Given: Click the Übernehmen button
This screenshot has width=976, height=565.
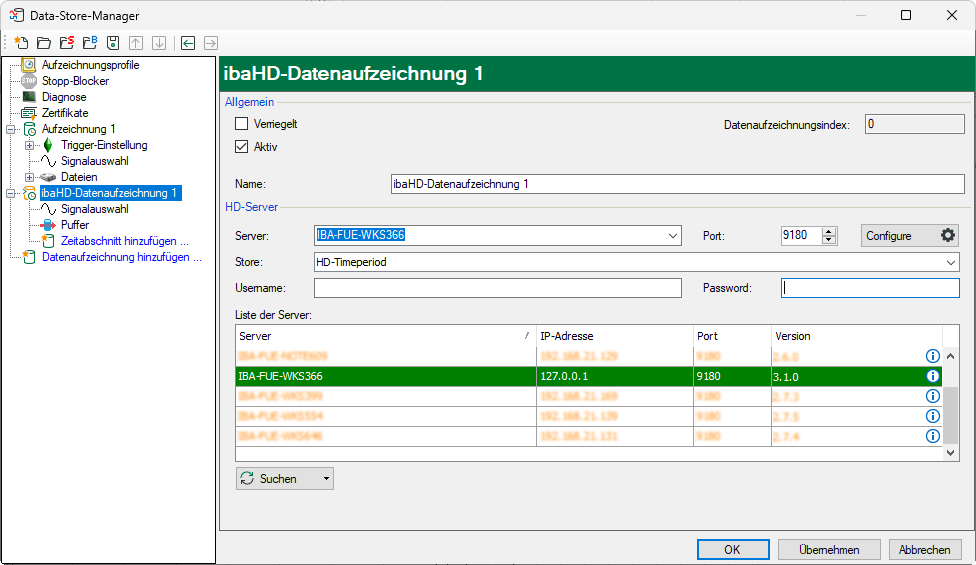Looking at the screenshot, I should (829, 549).
